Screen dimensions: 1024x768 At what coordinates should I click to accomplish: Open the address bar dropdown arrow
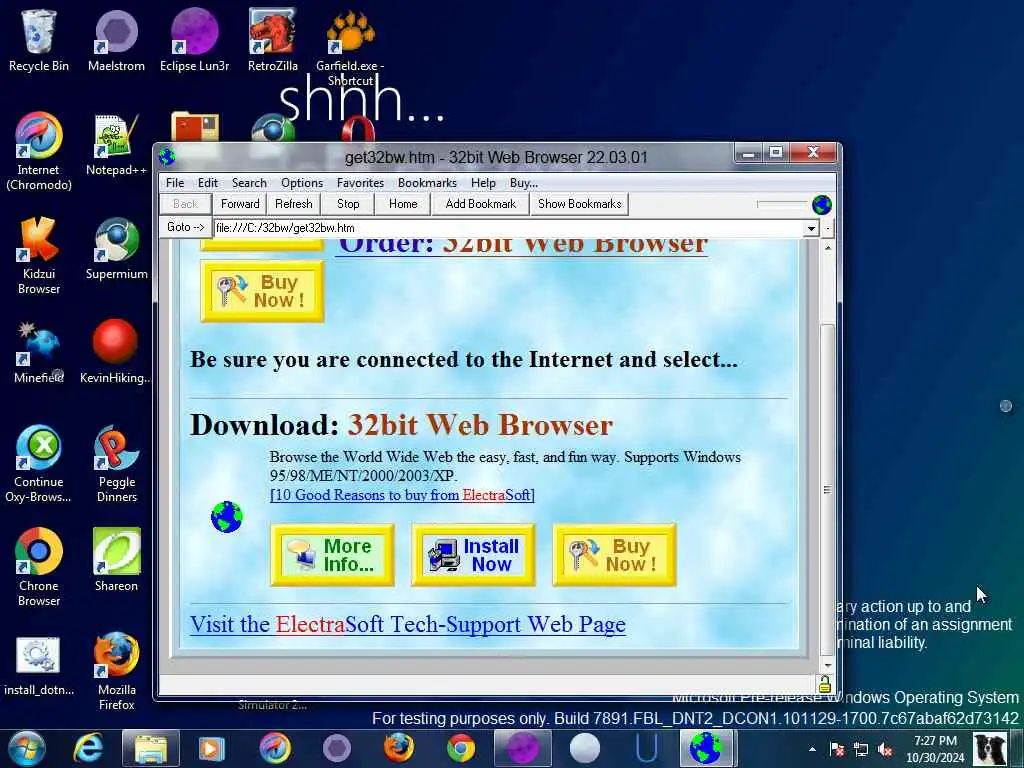tap(811, 228)
